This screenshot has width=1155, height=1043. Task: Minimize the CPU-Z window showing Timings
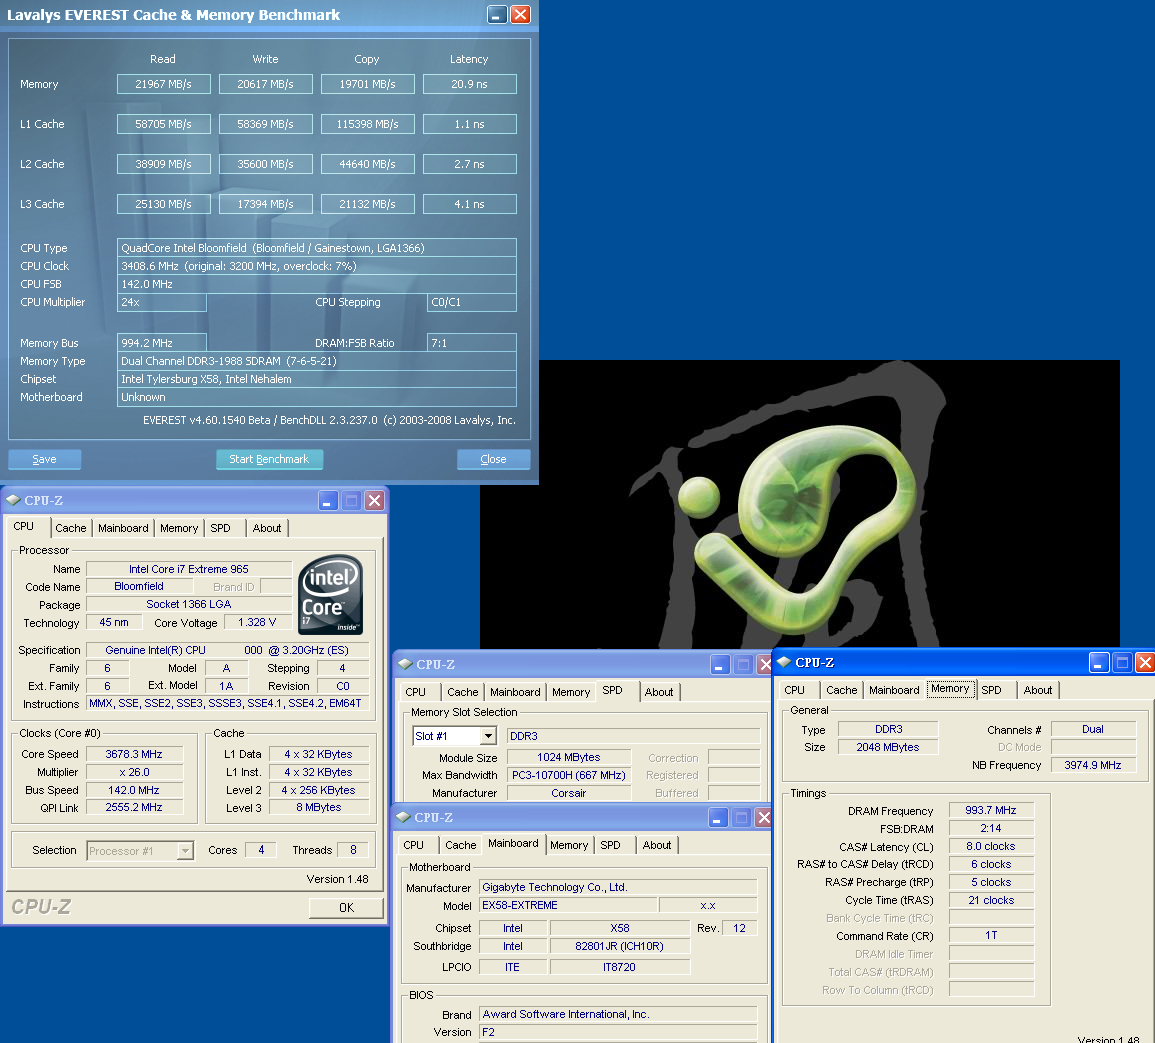pyautogui.click(x=1099, y=662)
